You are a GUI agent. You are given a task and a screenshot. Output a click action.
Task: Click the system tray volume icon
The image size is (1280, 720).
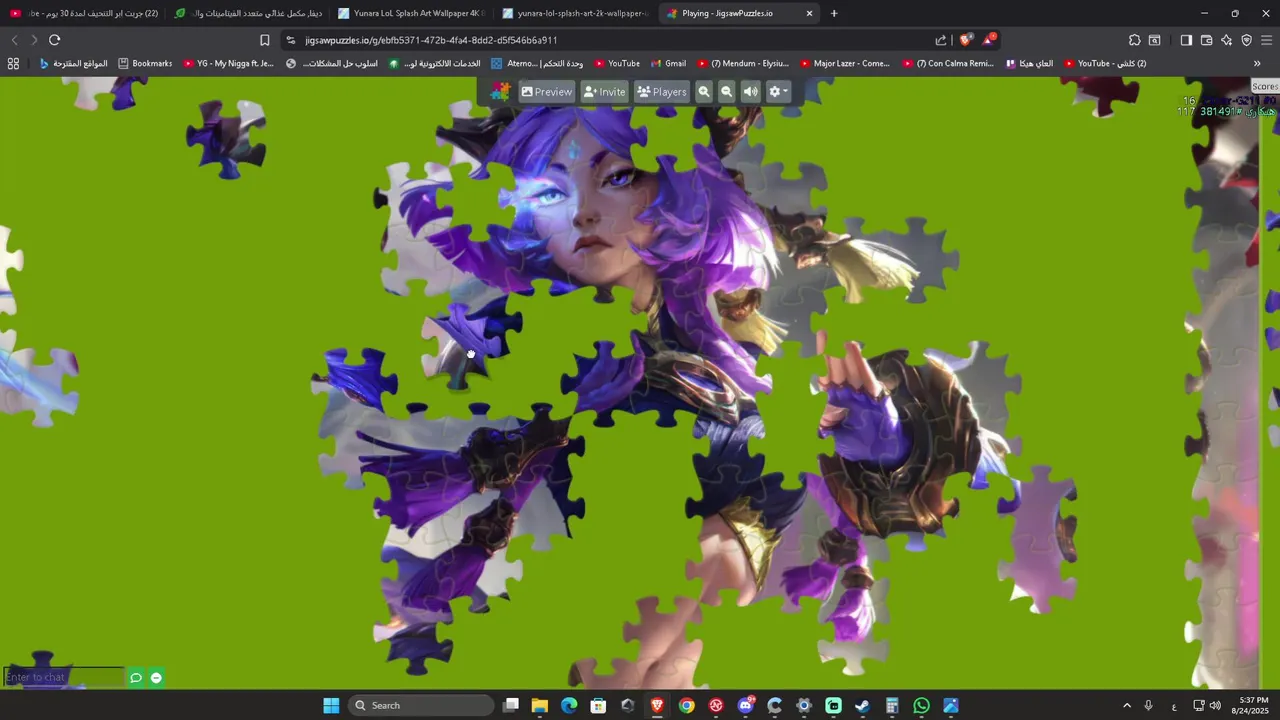tap(1215, 705)
